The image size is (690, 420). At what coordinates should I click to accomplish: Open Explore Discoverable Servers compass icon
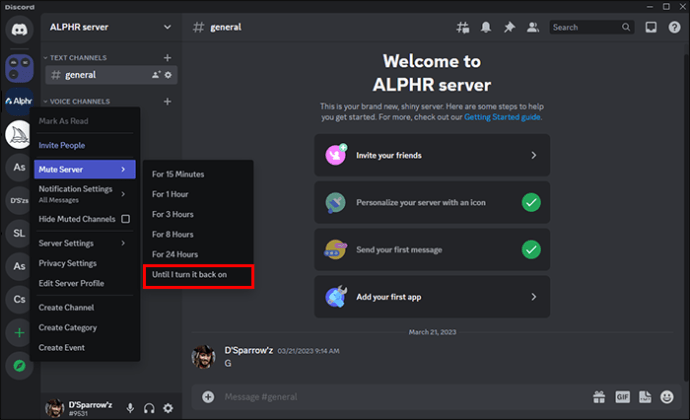(19, 365)
